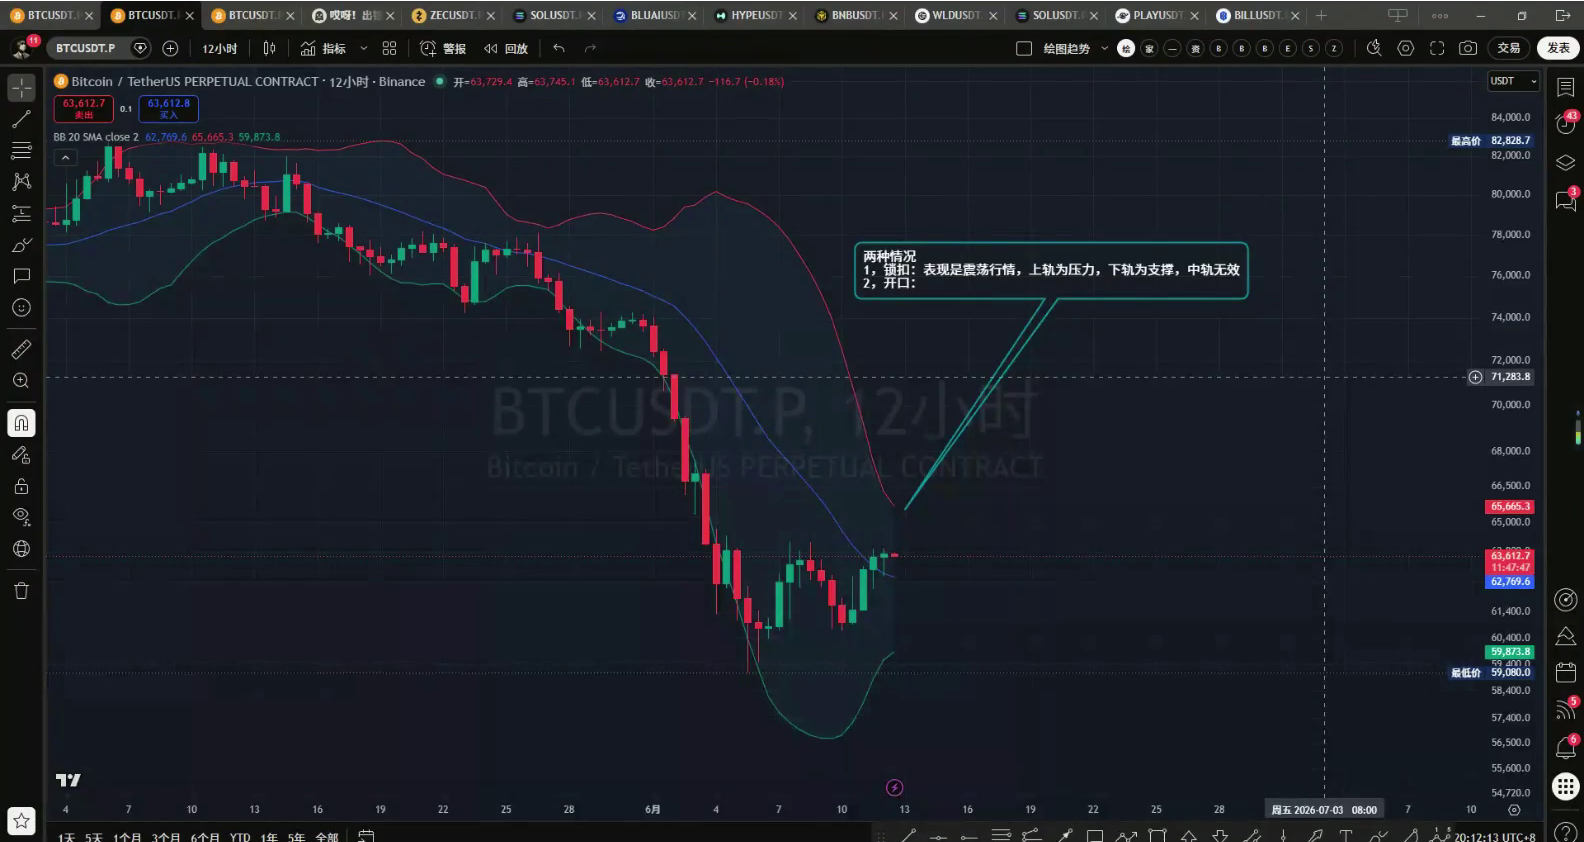
Task: Open chart settings hexagon icon
Action: [x=1406, y=48]
